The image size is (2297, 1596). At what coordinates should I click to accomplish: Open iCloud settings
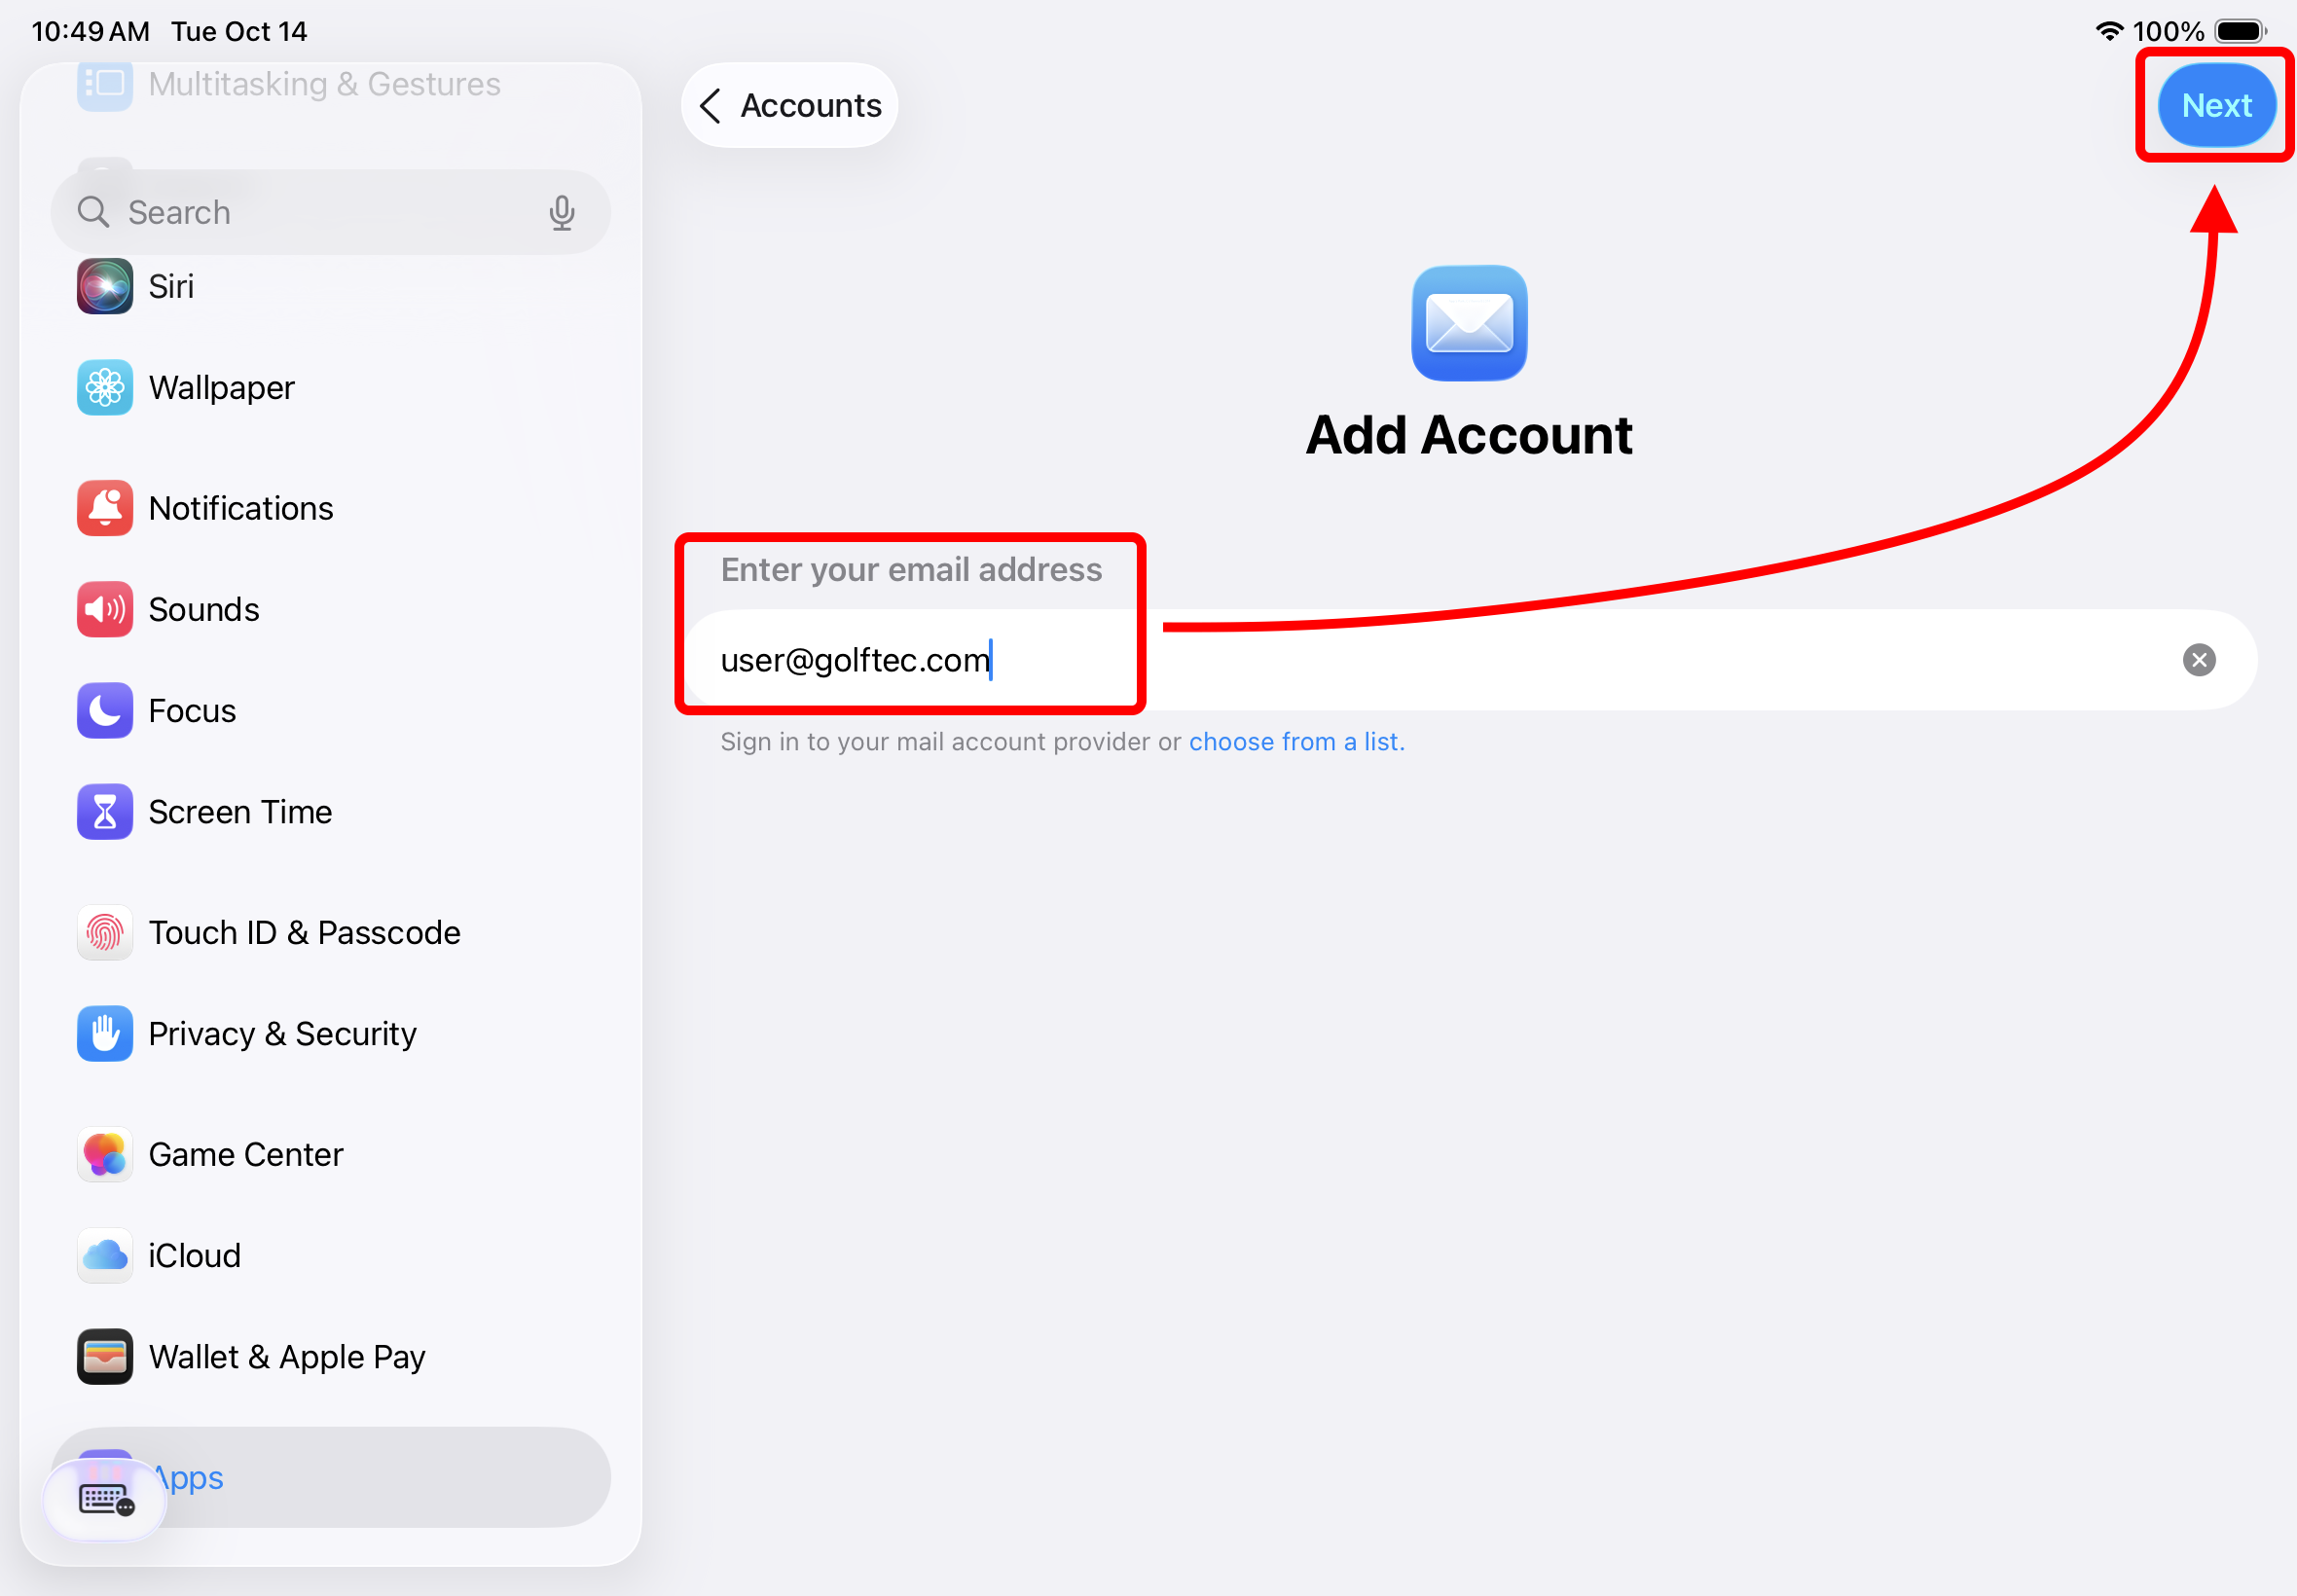point(195,1256)
